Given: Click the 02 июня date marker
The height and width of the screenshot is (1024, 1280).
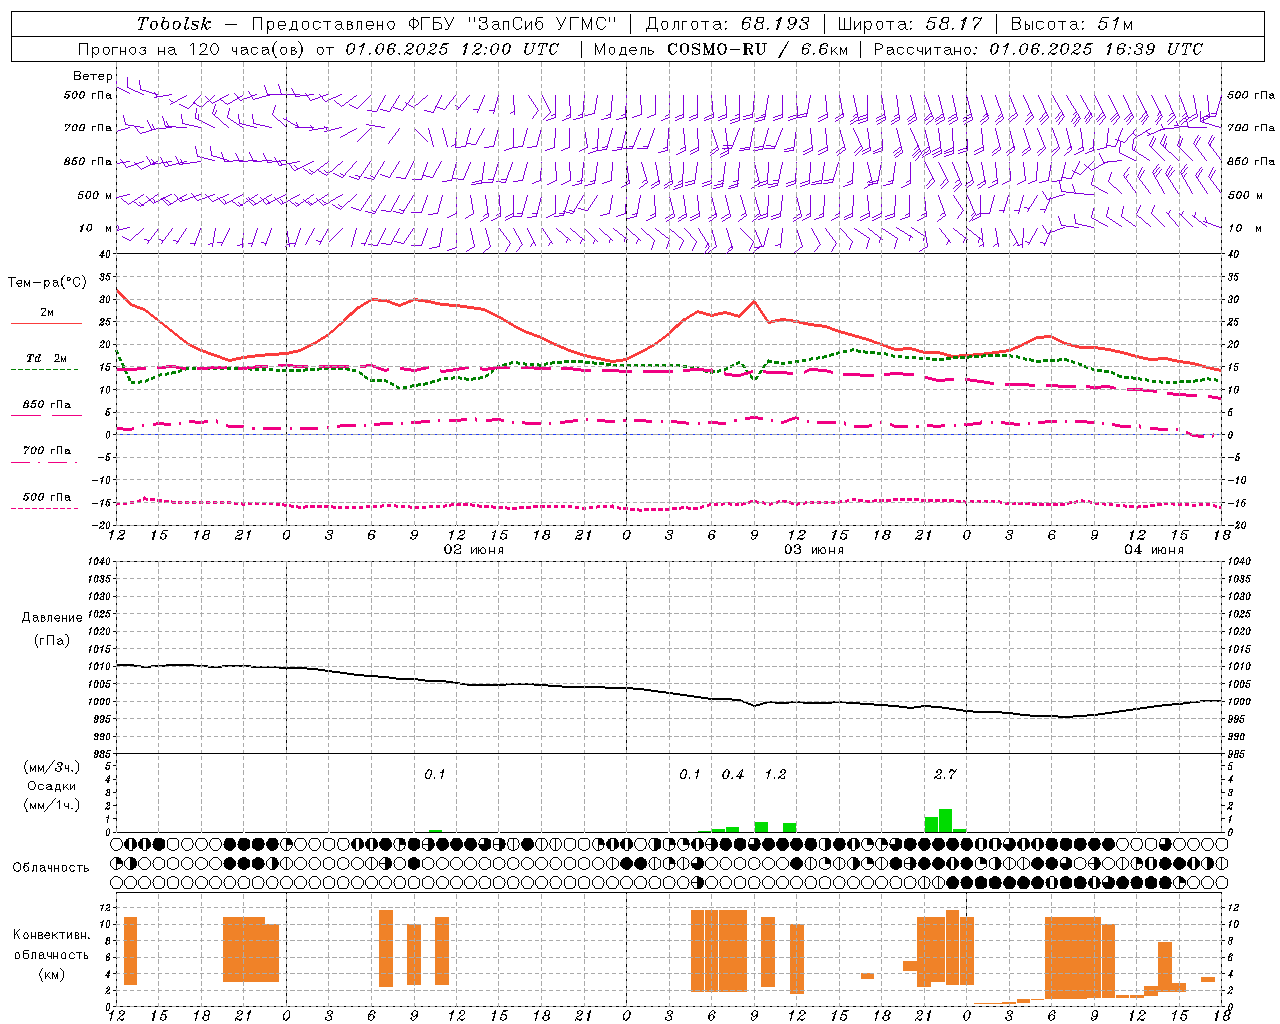Looking at the screenshot, I should click(x=474, y=550).
